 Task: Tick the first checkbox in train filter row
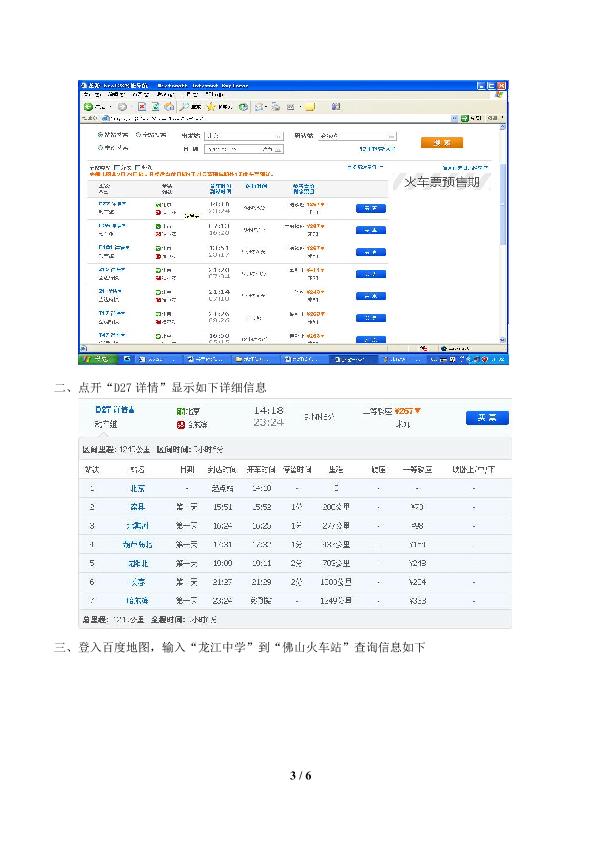point(116,168)
